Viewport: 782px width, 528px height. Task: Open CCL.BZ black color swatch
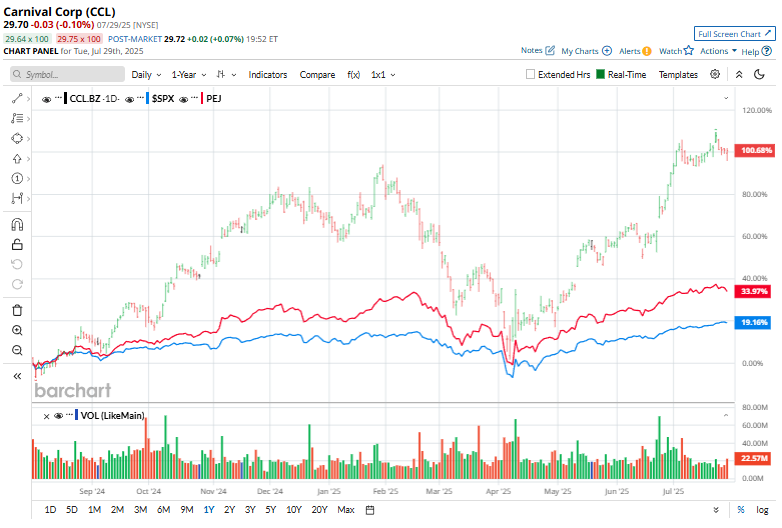65,98
